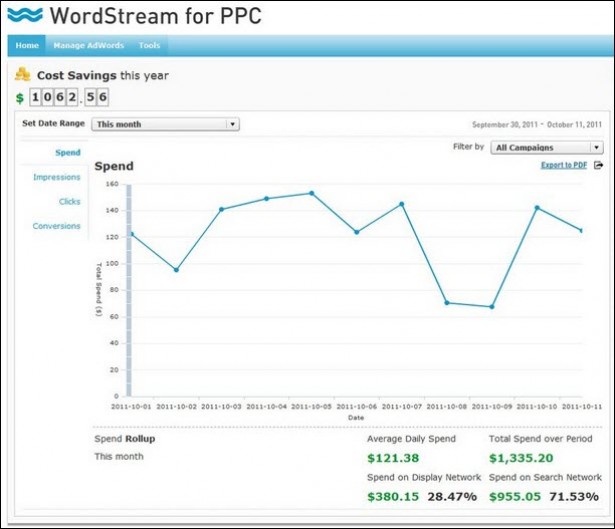Click the 2011-10-01 data point on chart
The height and width of the screenshot is (529, 615).
[x=131, y=234]
